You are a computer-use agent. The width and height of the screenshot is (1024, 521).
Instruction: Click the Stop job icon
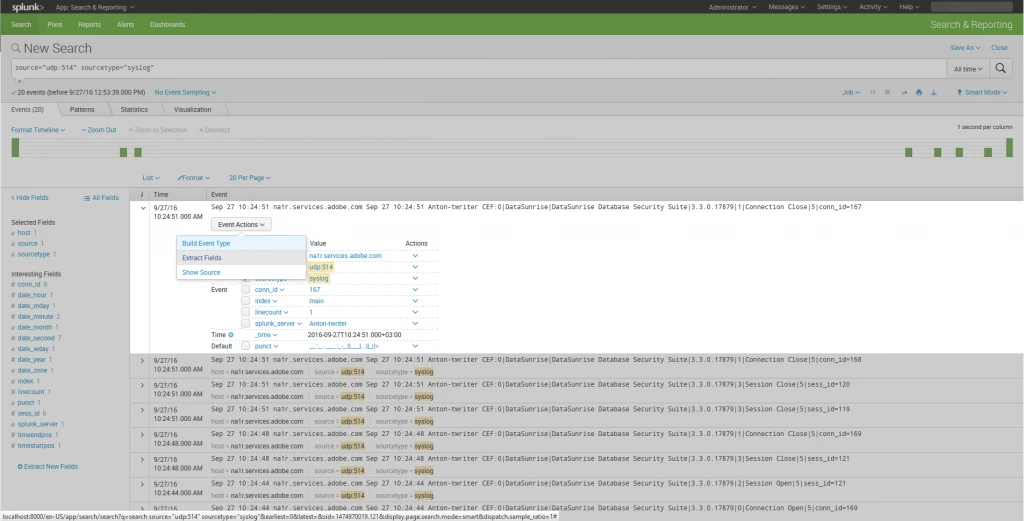[888, 92]
